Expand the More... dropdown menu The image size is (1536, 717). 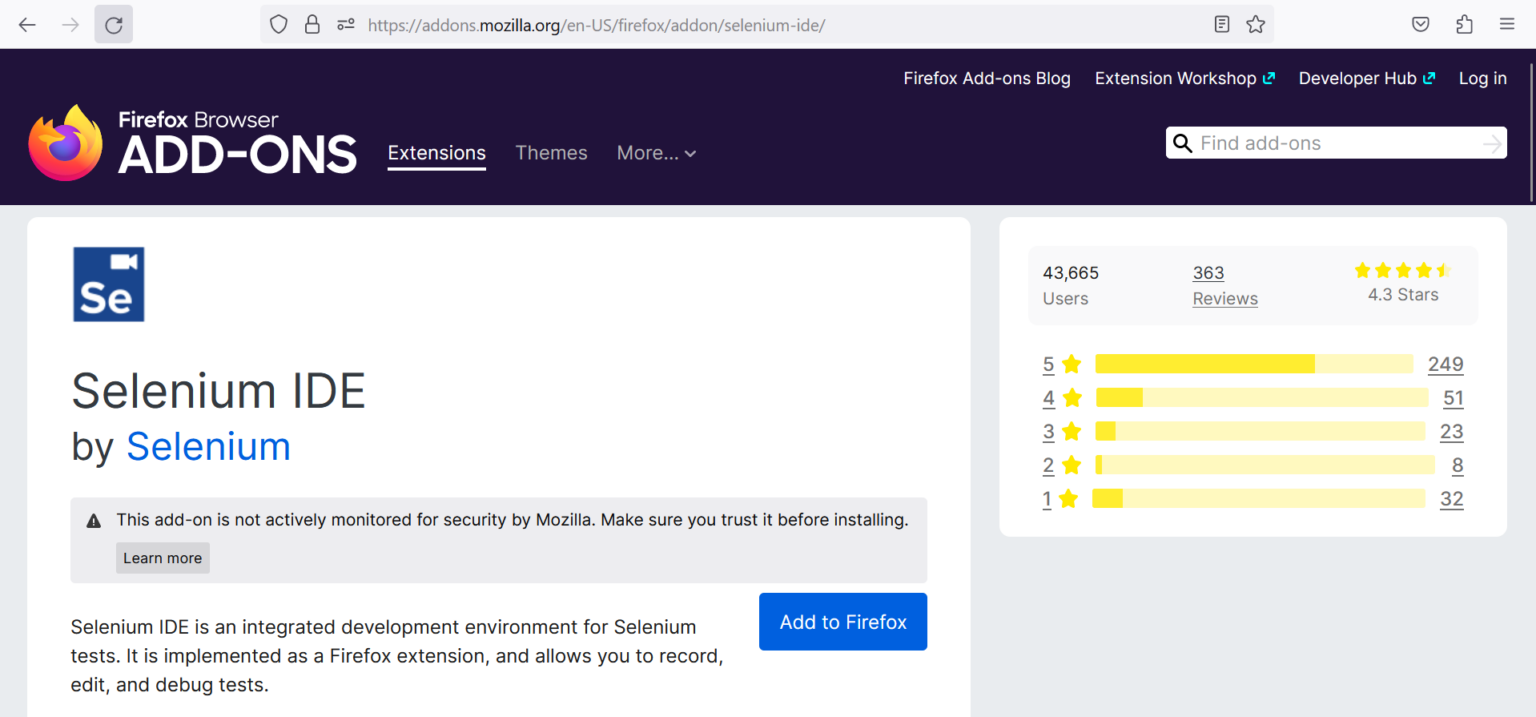[x=656, y=153]
